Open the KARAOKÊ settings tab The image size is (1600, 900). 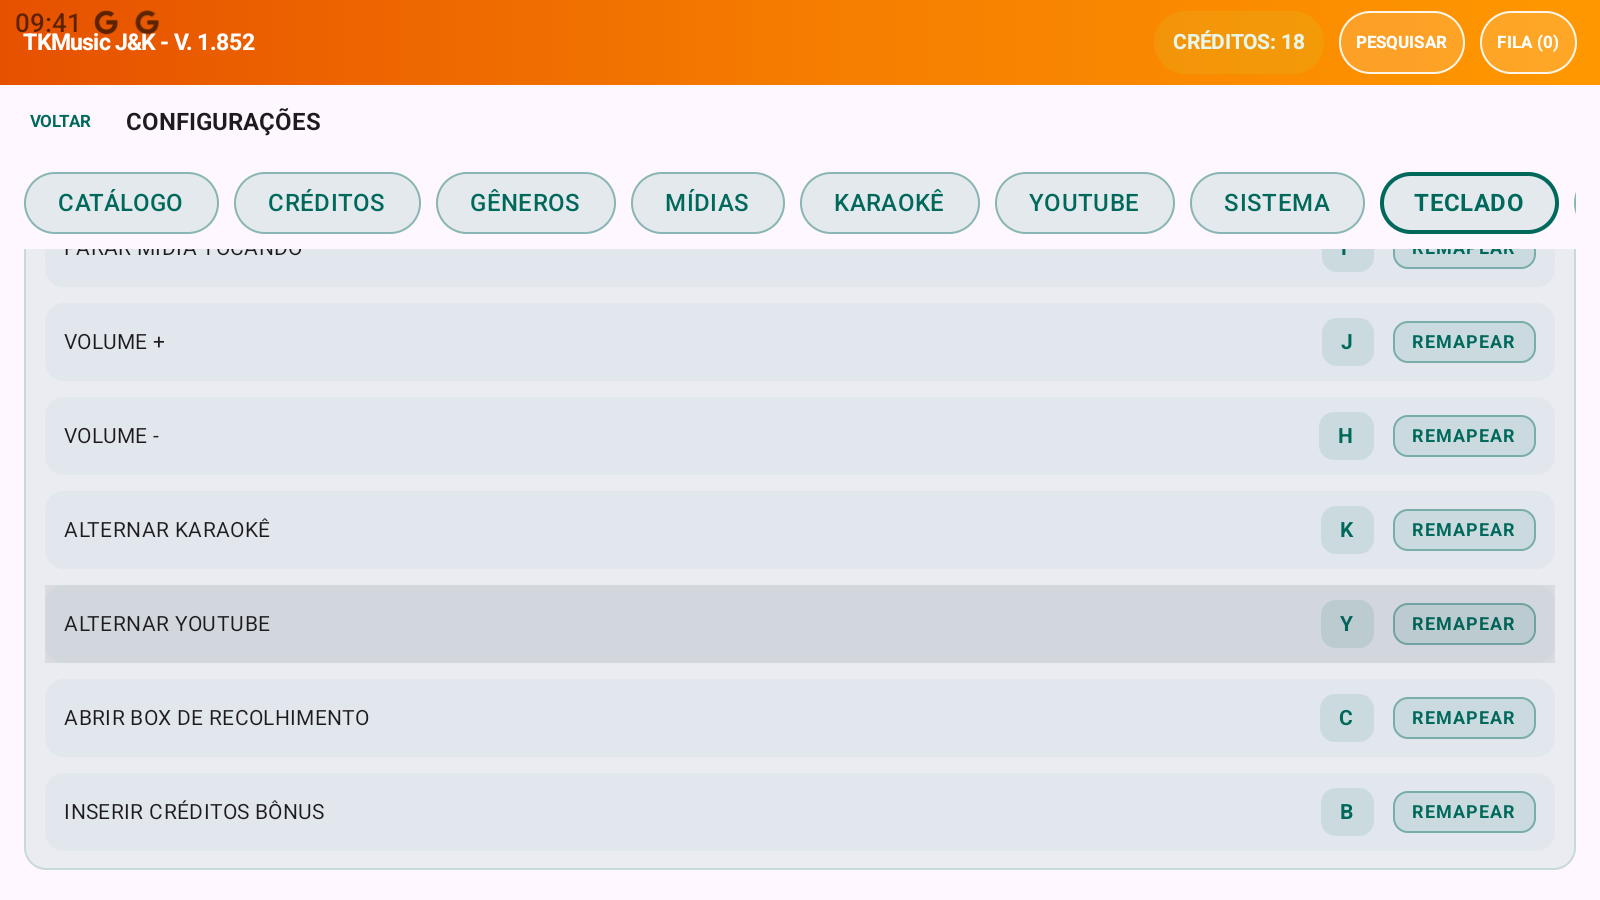[x=890, y=203]
